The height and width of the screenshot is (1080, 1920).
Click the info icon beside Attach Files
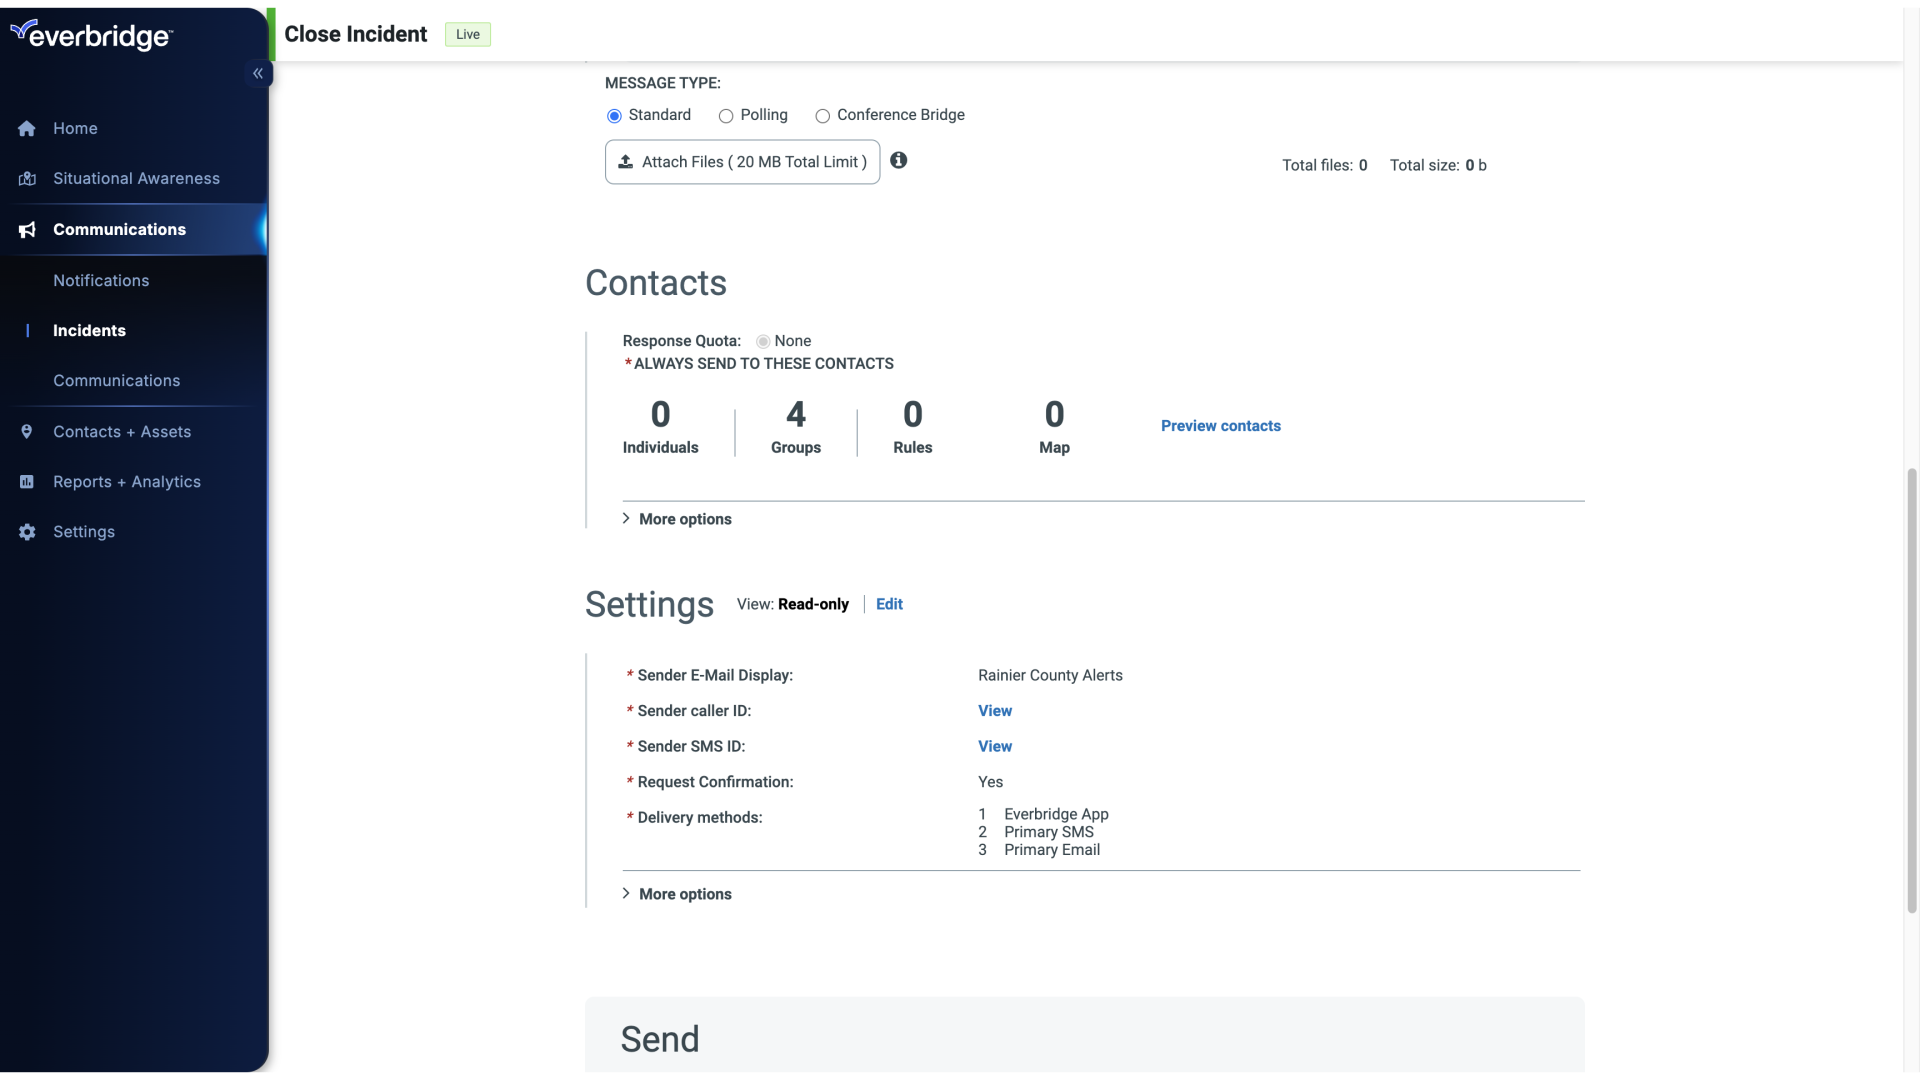[x=899, y=160]
